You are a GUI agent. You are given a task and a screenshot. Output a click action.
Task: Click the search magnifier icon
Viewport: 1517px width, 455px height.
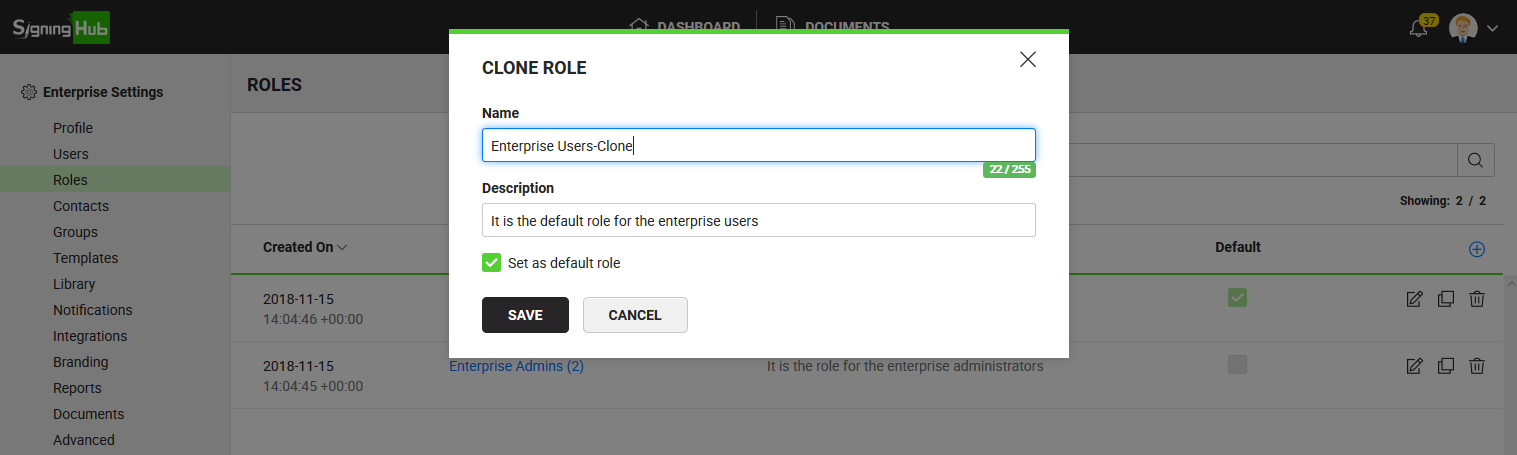pos(1475,160)
